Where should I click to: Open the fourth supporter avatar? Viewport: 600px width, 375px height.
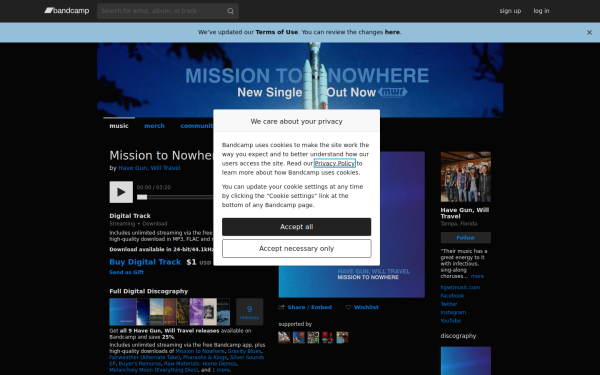(x=328, y=338)
